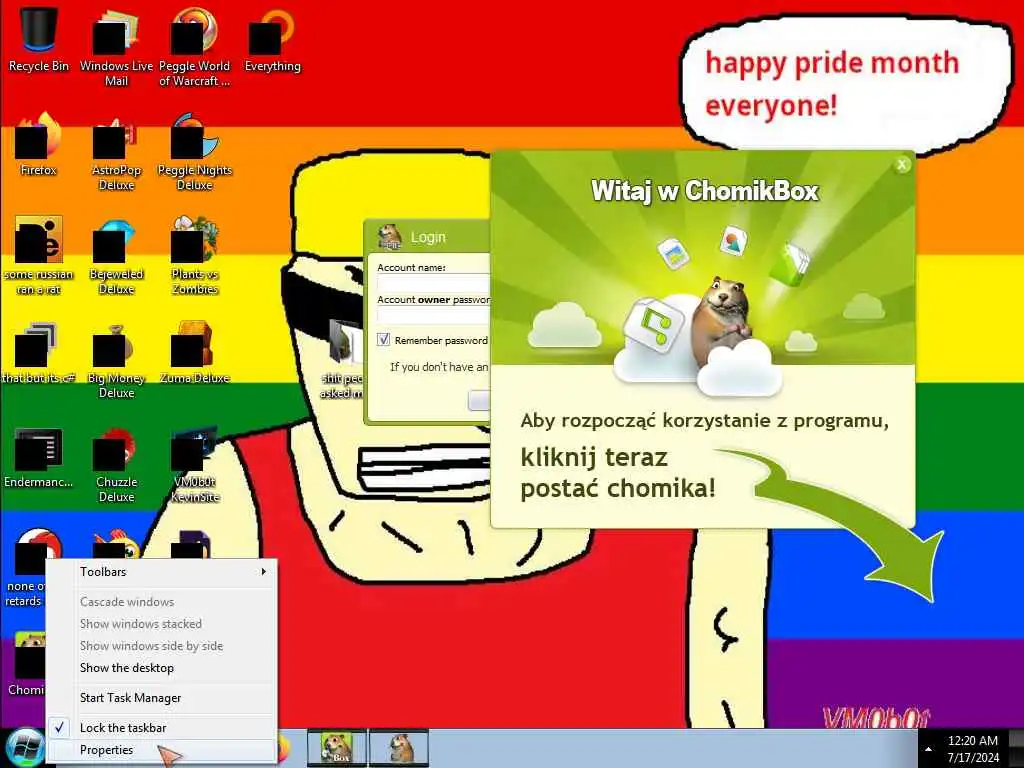
Task: Open the clock showing 12:20 AM
Action: 973,749
